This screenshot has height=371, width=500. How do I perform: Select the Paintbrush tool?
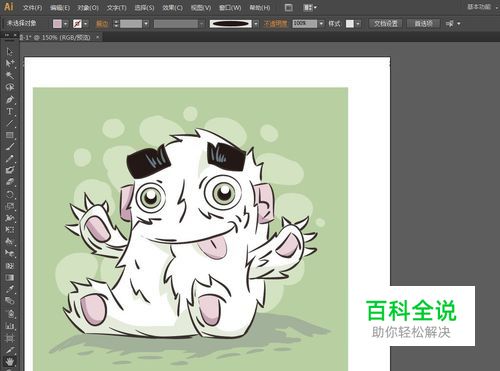coord(9,147)
